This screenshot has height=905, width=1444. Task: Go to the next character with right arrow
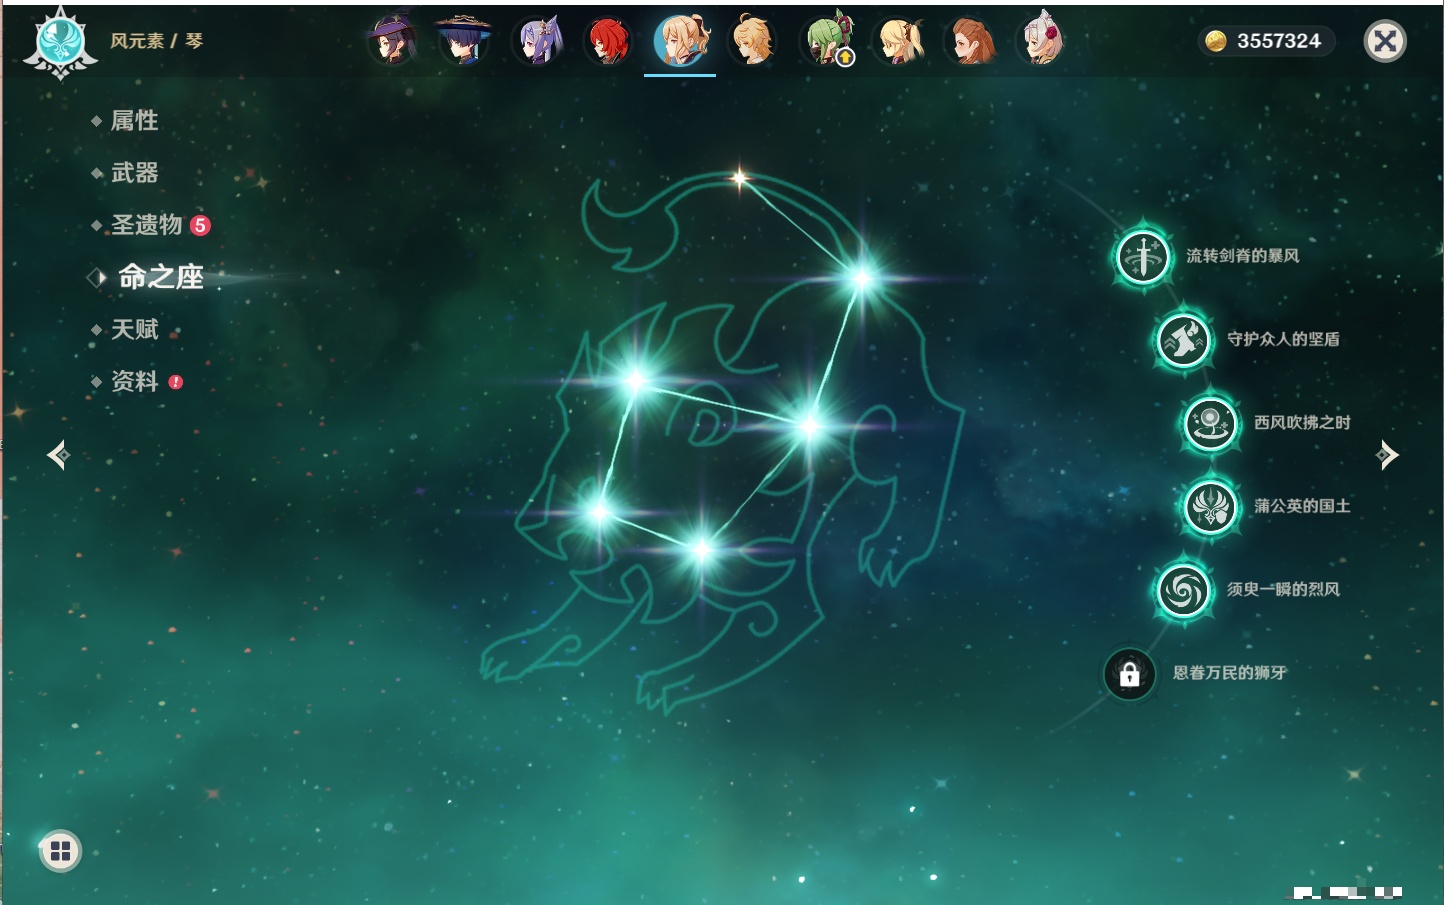click(1387, 455)
